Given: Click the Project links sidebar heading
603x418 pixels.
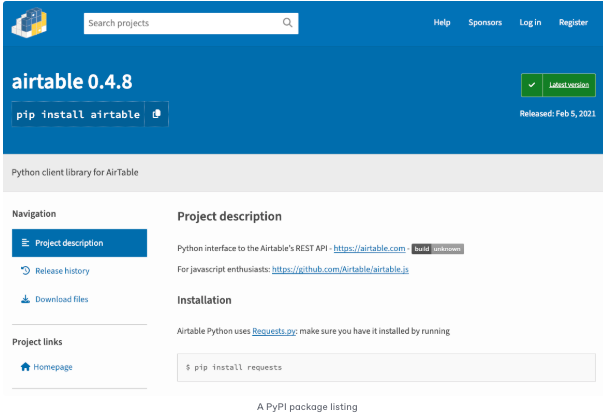Looking at the screenshot, I should pyautogui.click(x=37, y=342).
